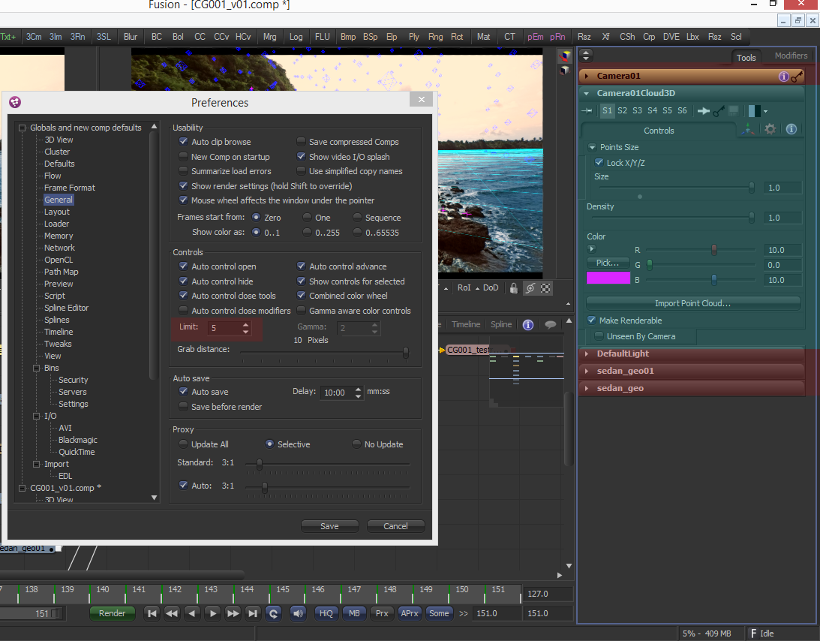820x641 pixels.
Task: Click the arrow icon right of S6
Action: click(x=704, y=111)
